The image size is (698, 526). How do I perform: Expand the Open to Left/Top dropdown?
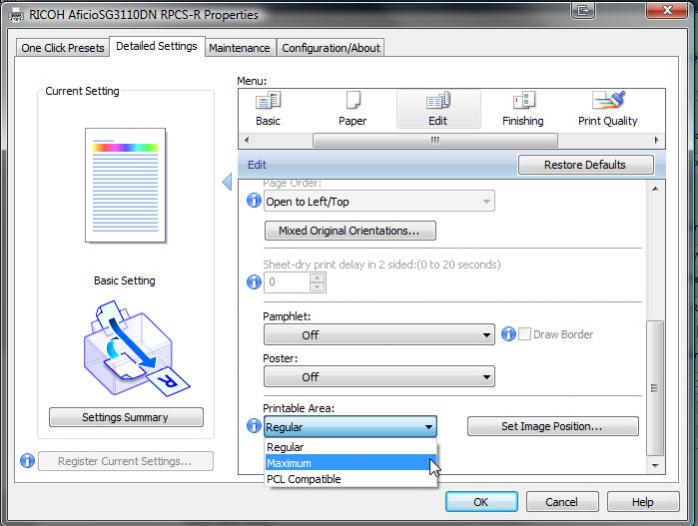click(x=379, y=202)
